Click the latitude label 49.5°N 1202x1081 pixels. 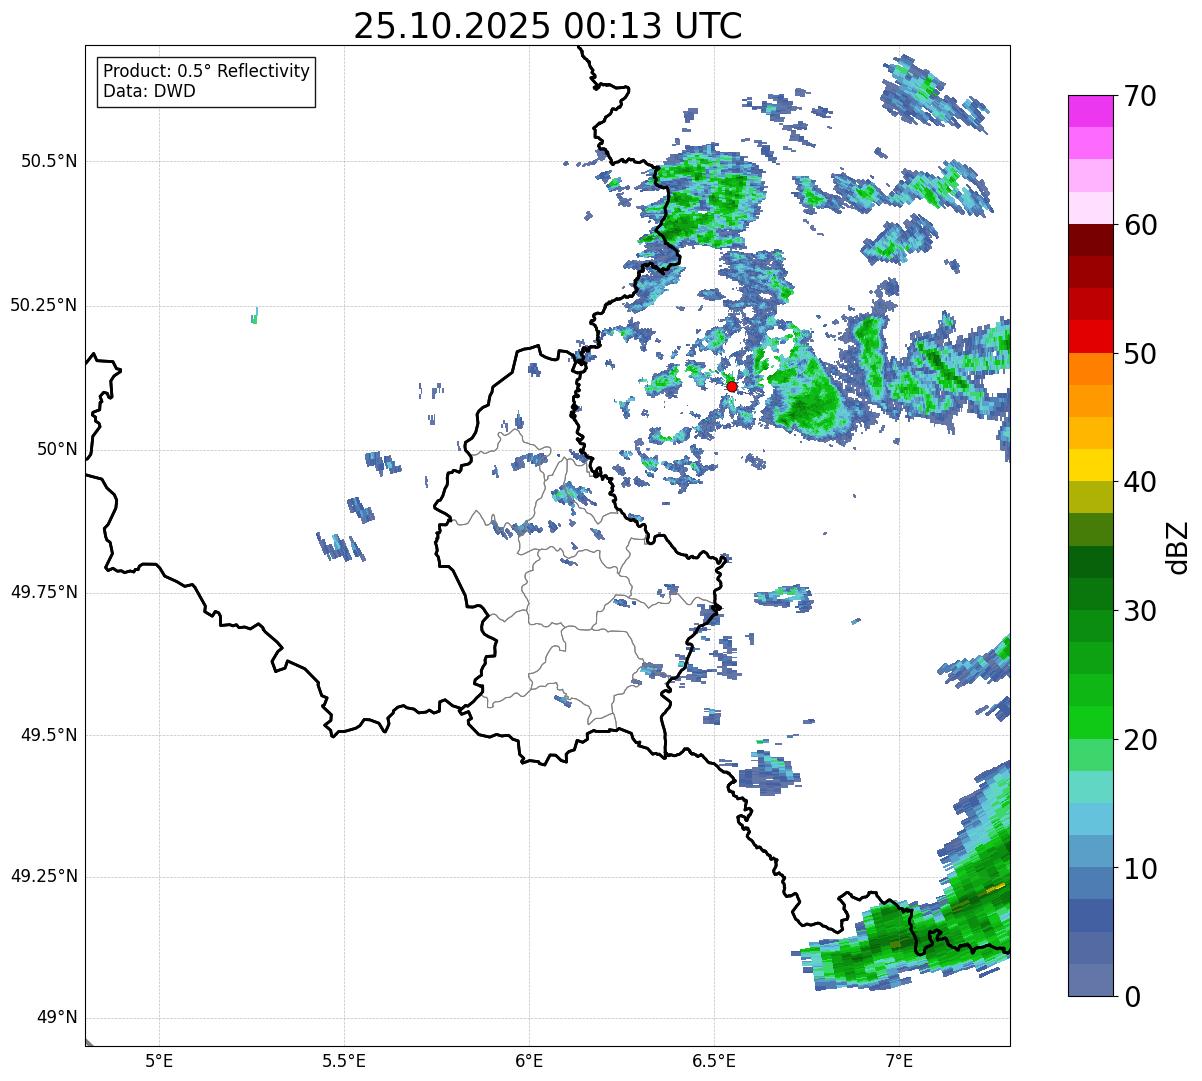(49, 735)
